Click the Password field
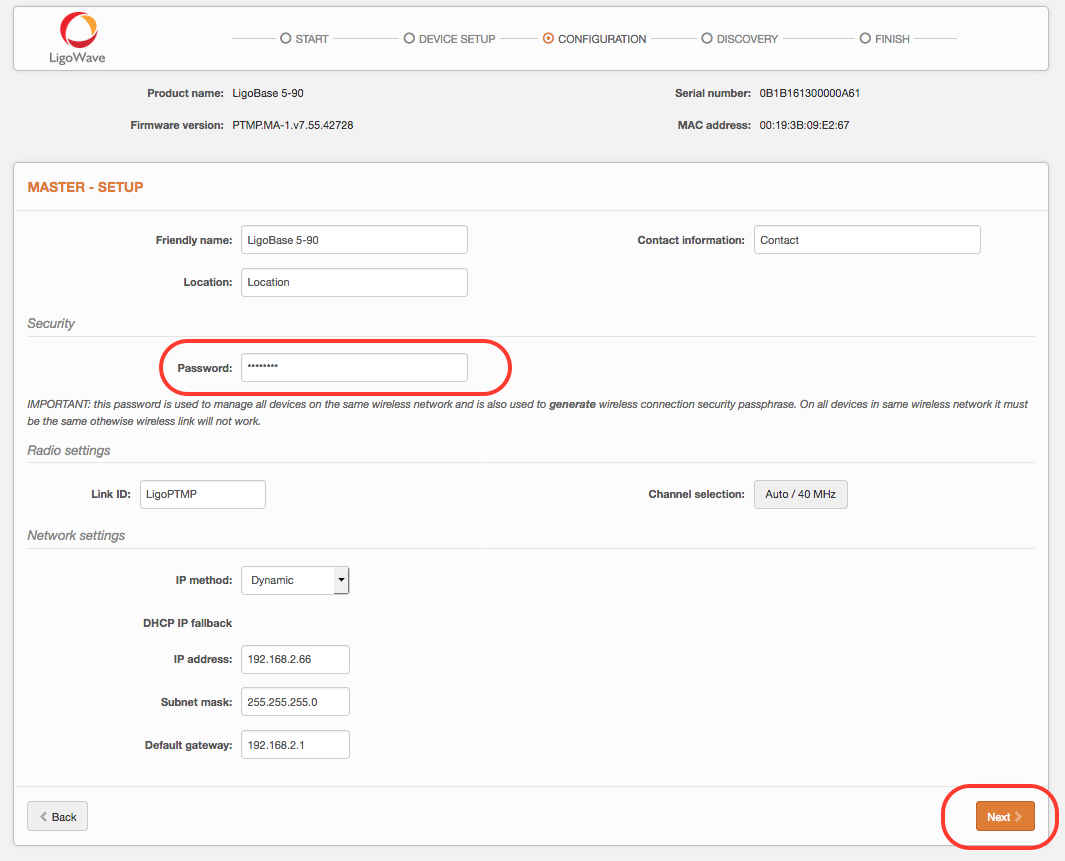This screenshot has height=861, width=1065. tap(354, 367)
